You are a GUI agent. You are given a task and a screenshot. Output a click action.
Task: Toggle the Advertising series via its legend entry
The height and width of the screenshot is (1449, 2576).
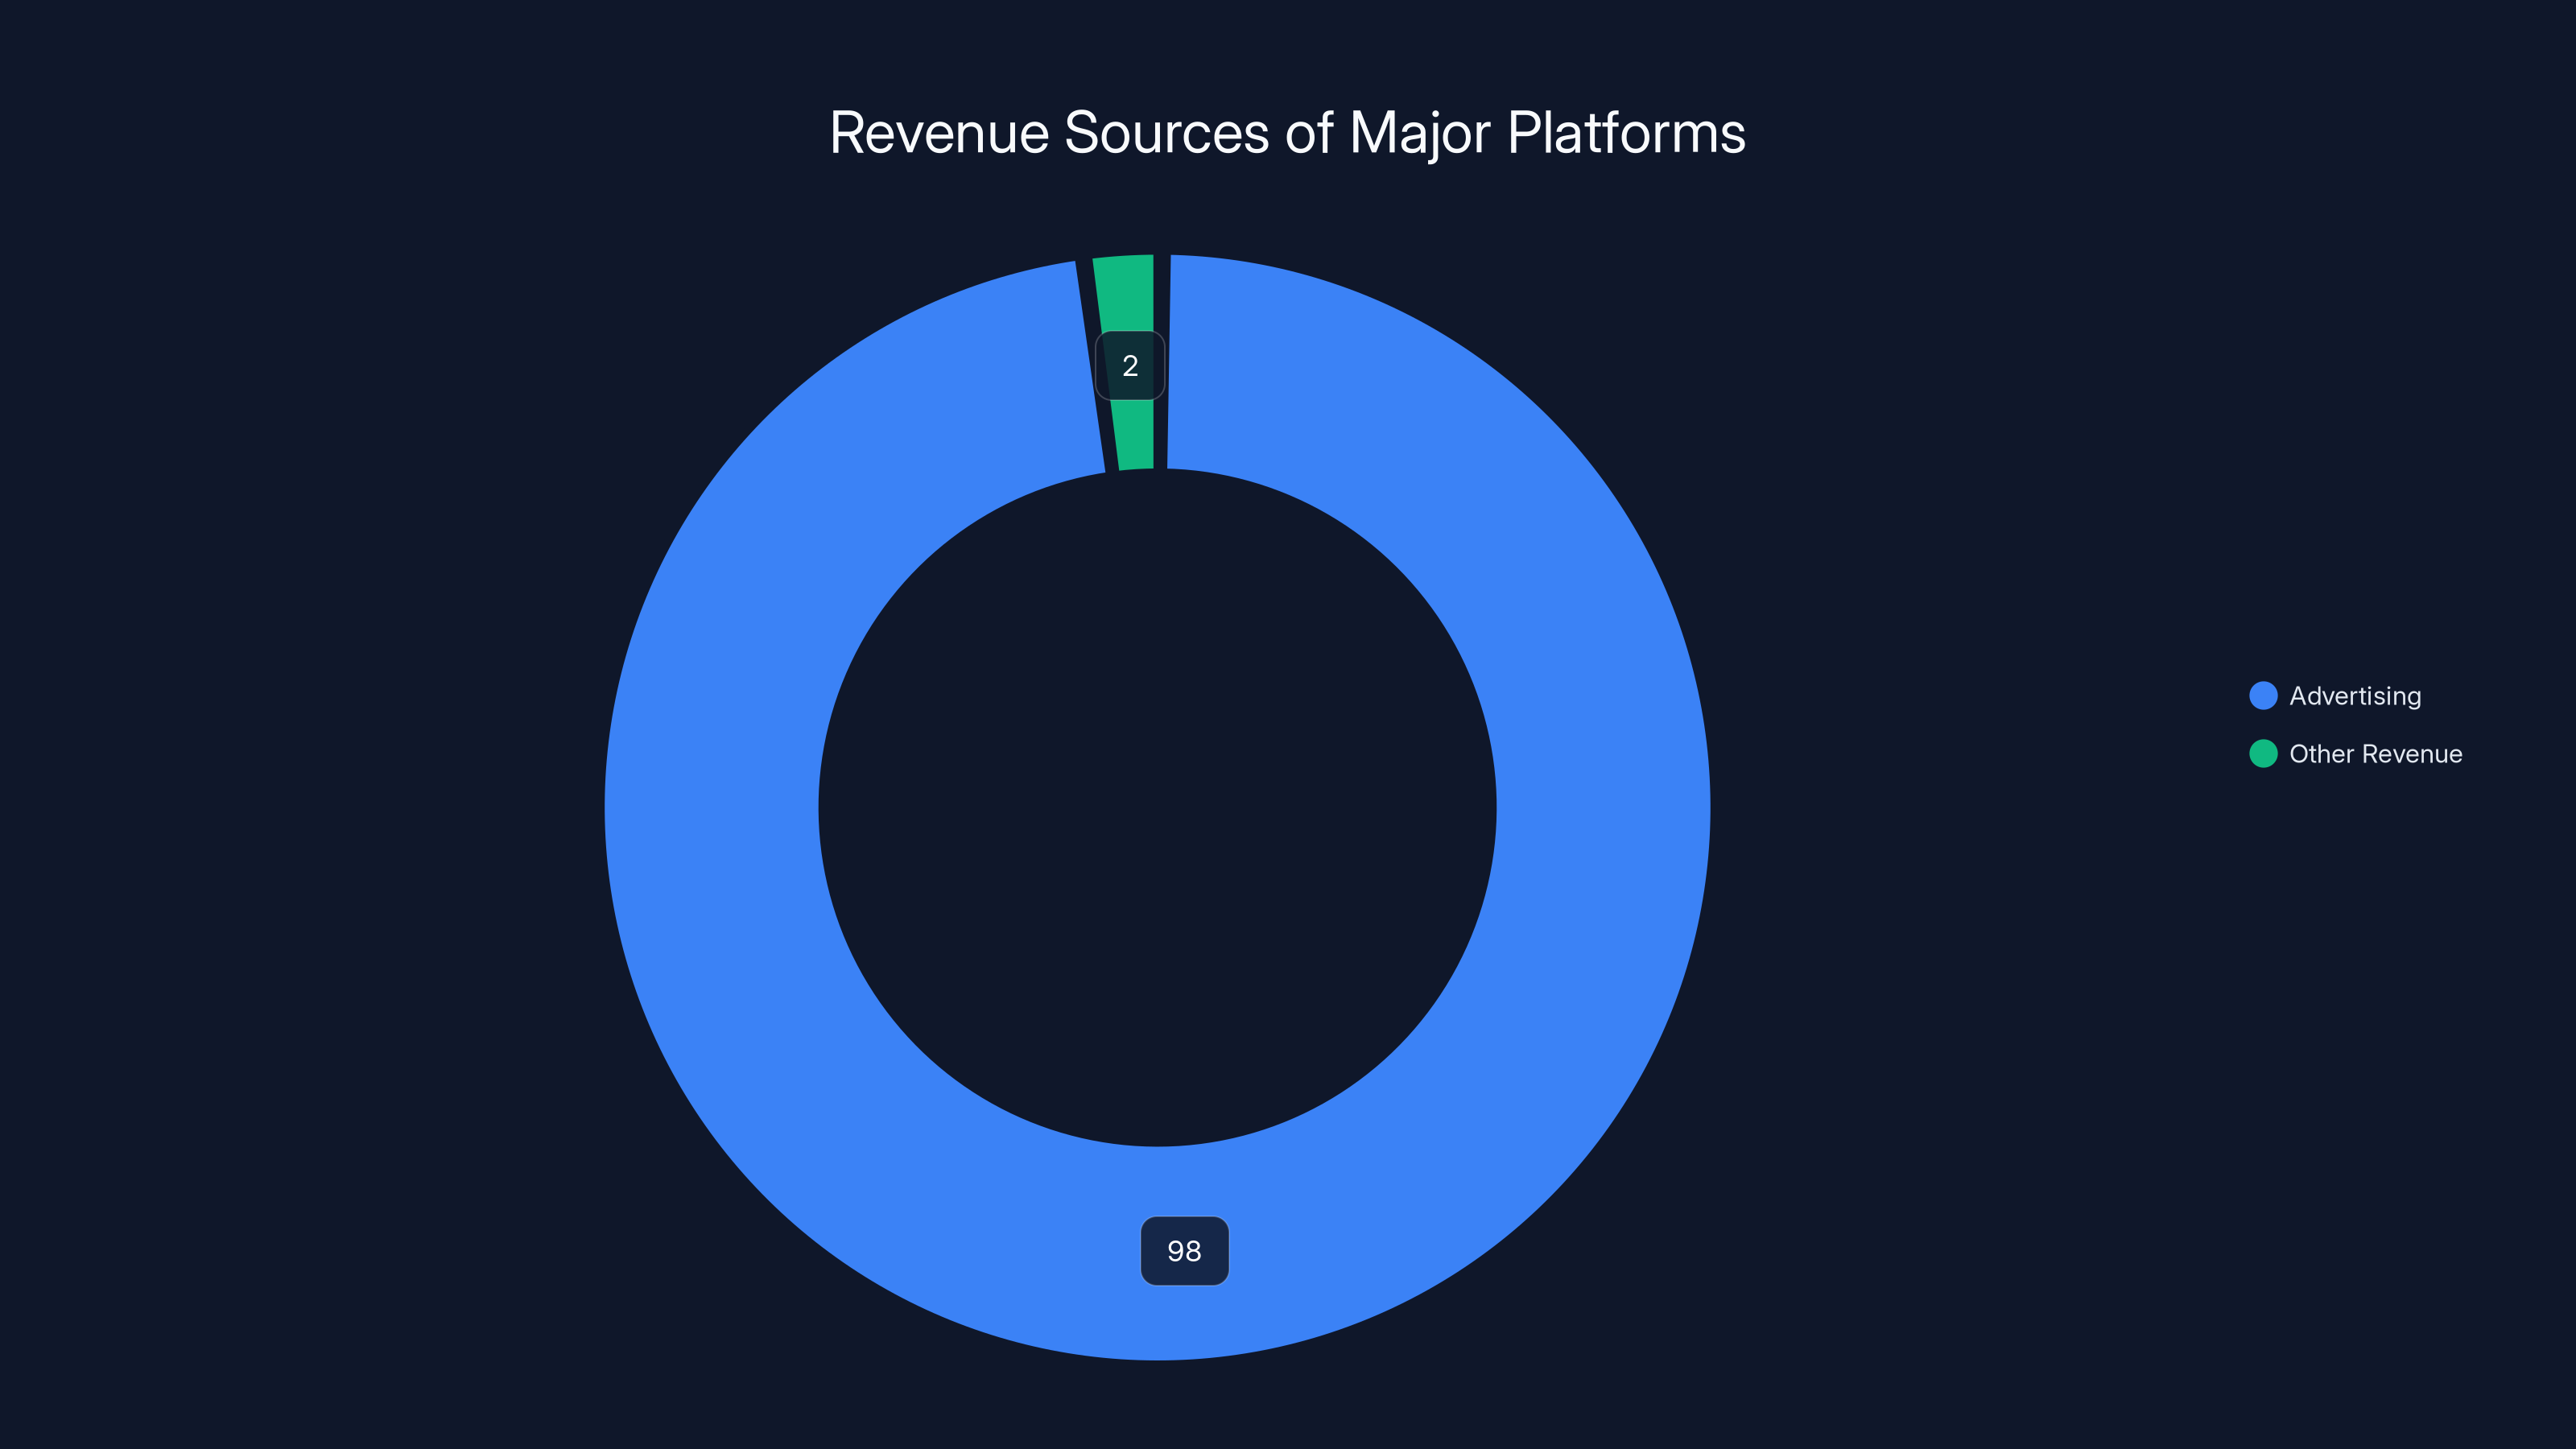(2355, 696)
